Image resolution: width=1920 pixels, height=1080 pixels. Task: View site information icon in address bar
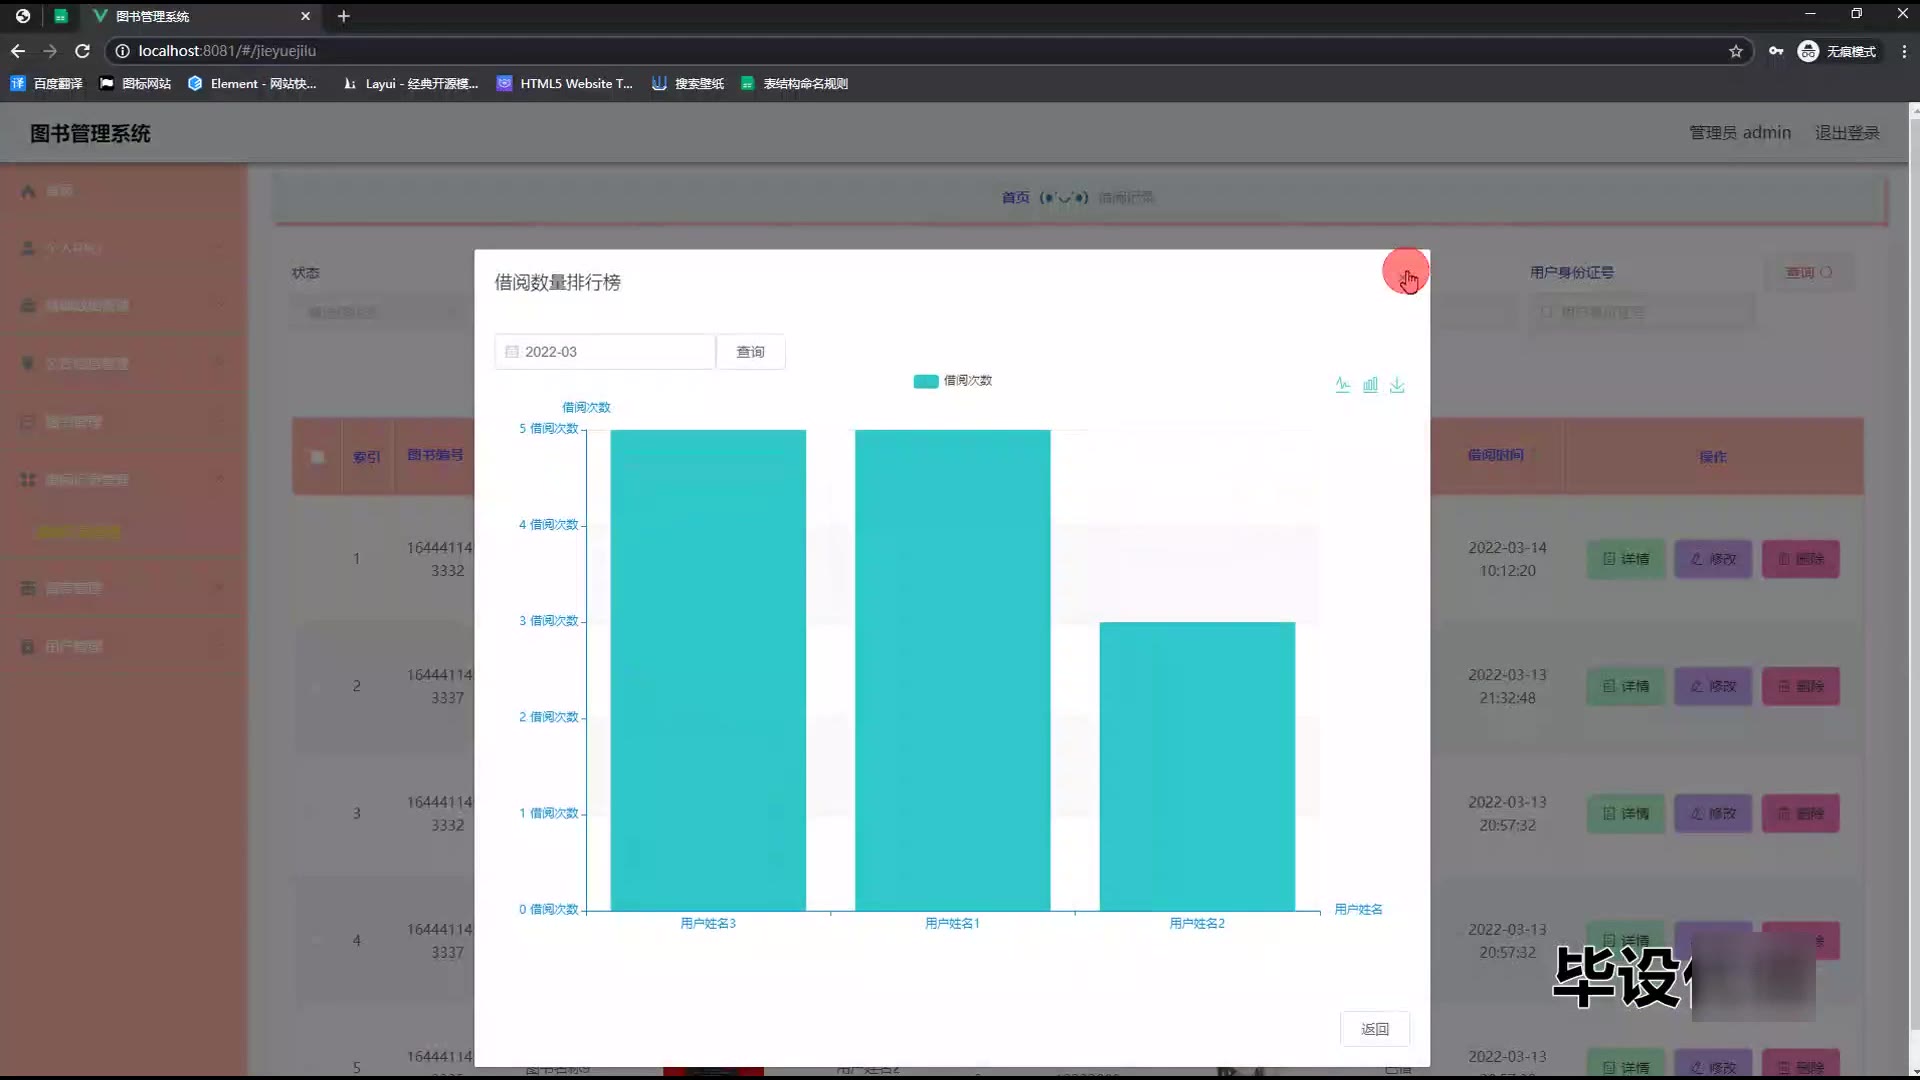[122, 51]
